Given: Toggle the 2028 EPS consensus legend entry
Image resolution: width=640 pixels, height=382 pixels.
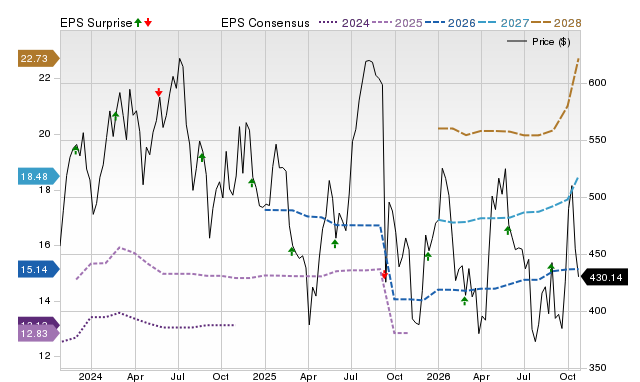Looking at the screenshot, I should [556, 23].
